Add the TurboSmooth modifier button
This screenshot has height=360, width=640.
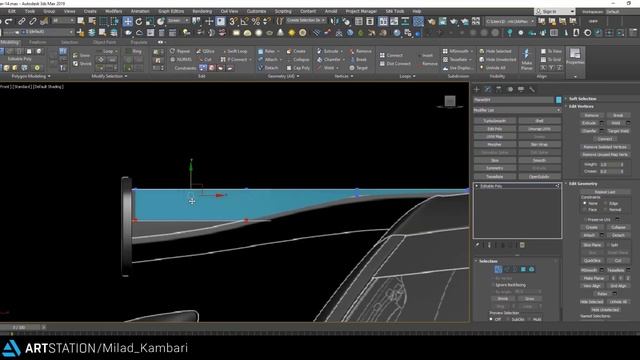click(x=495, y=121)
